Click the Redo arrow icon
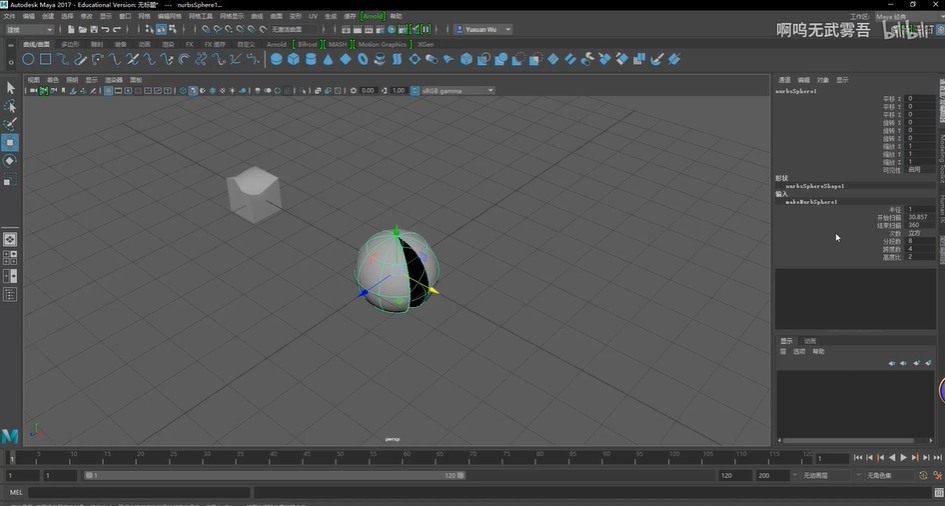This screenshot has height=506, width=945. click(x=117, y=29)
